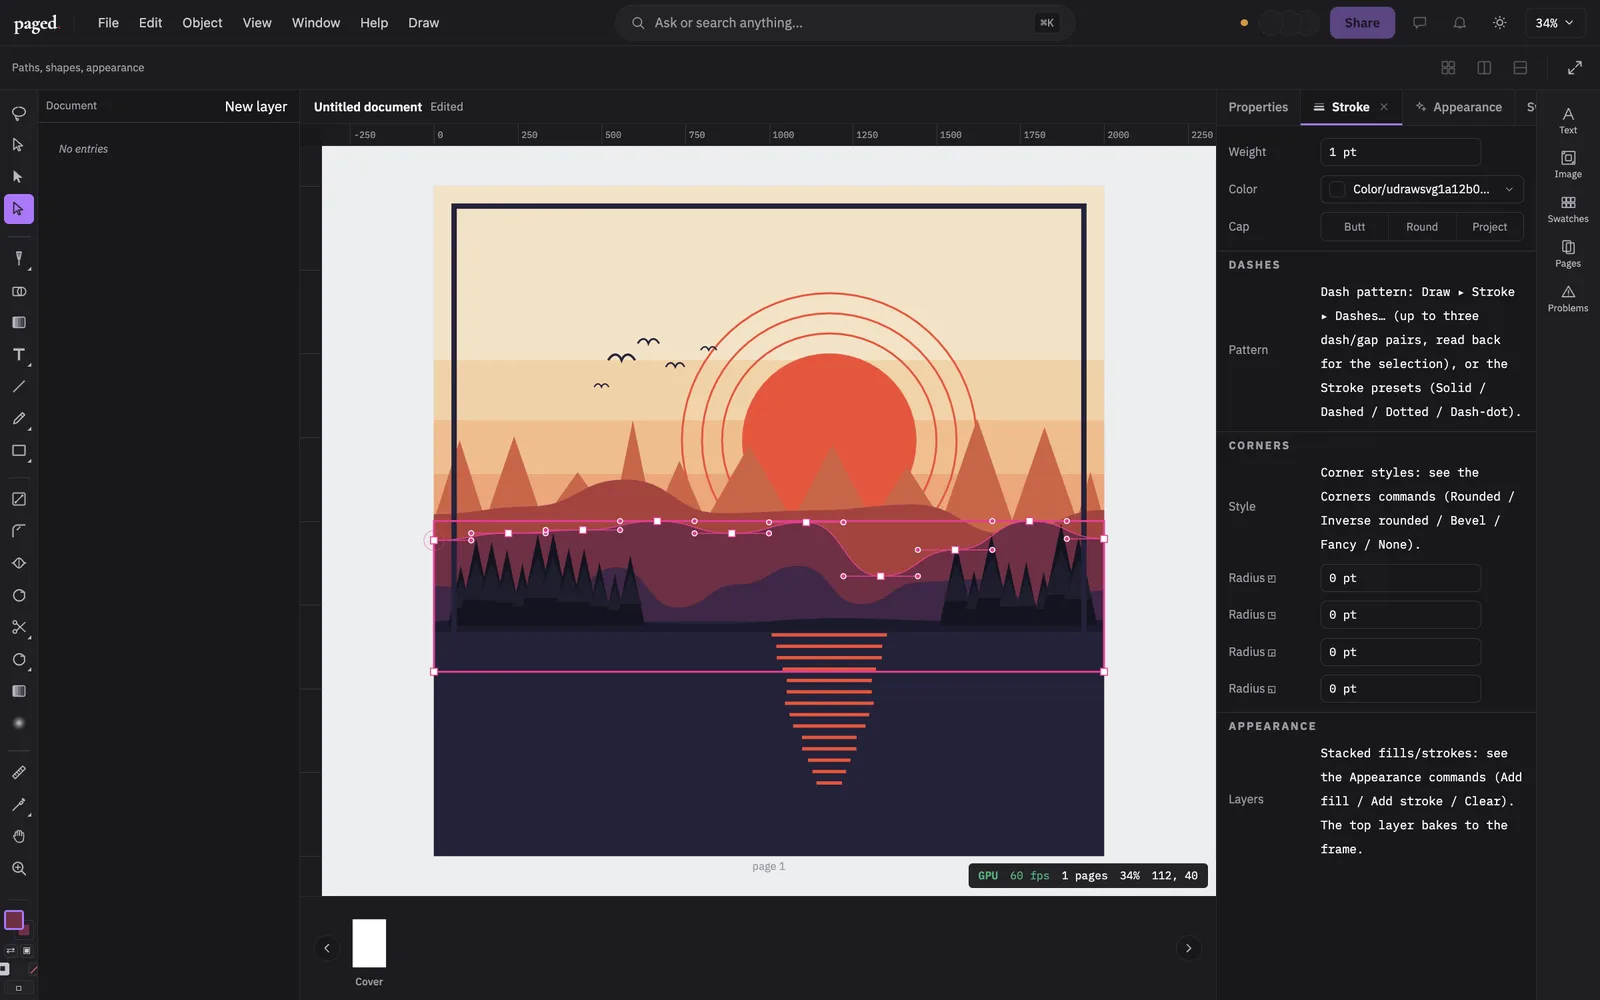Select the Pen tool in the toolbar
Screen dimensions: 1600x1000
click(18, 259)
